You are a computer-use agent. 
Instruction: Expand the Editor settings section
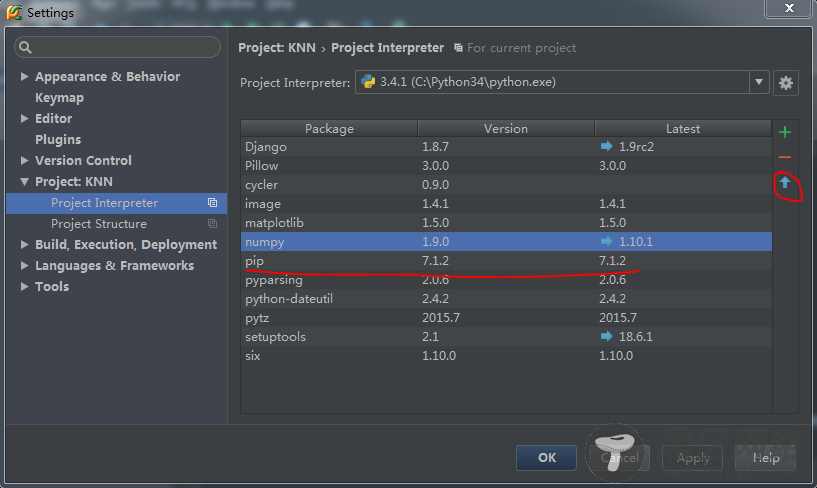coord(24,118)
